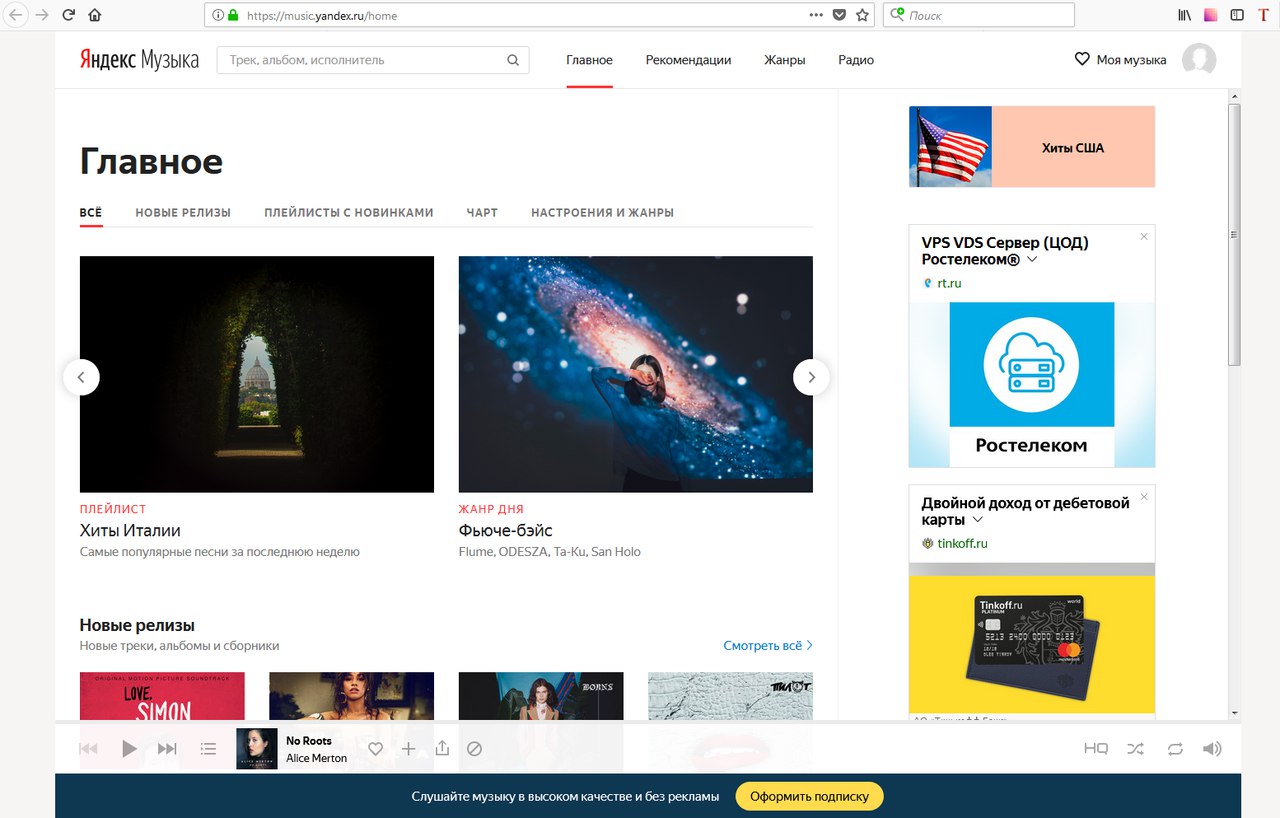The width and height of the screenshot is (1280, 818).
Task: Block the track with dislike icon
Action: [x=475, y=748]
